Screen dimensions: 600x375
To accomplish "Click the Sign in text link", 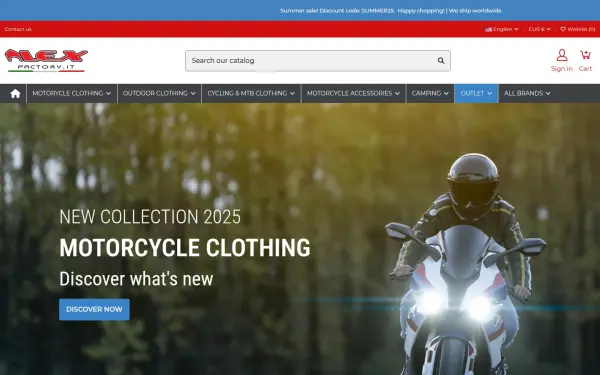I will pyautogui.click(x=562, y=68).
